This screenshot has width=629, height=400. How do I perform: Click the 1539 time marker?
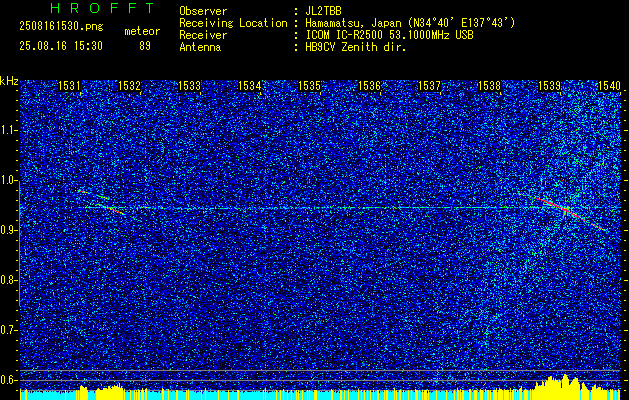[x=549, y=86]
